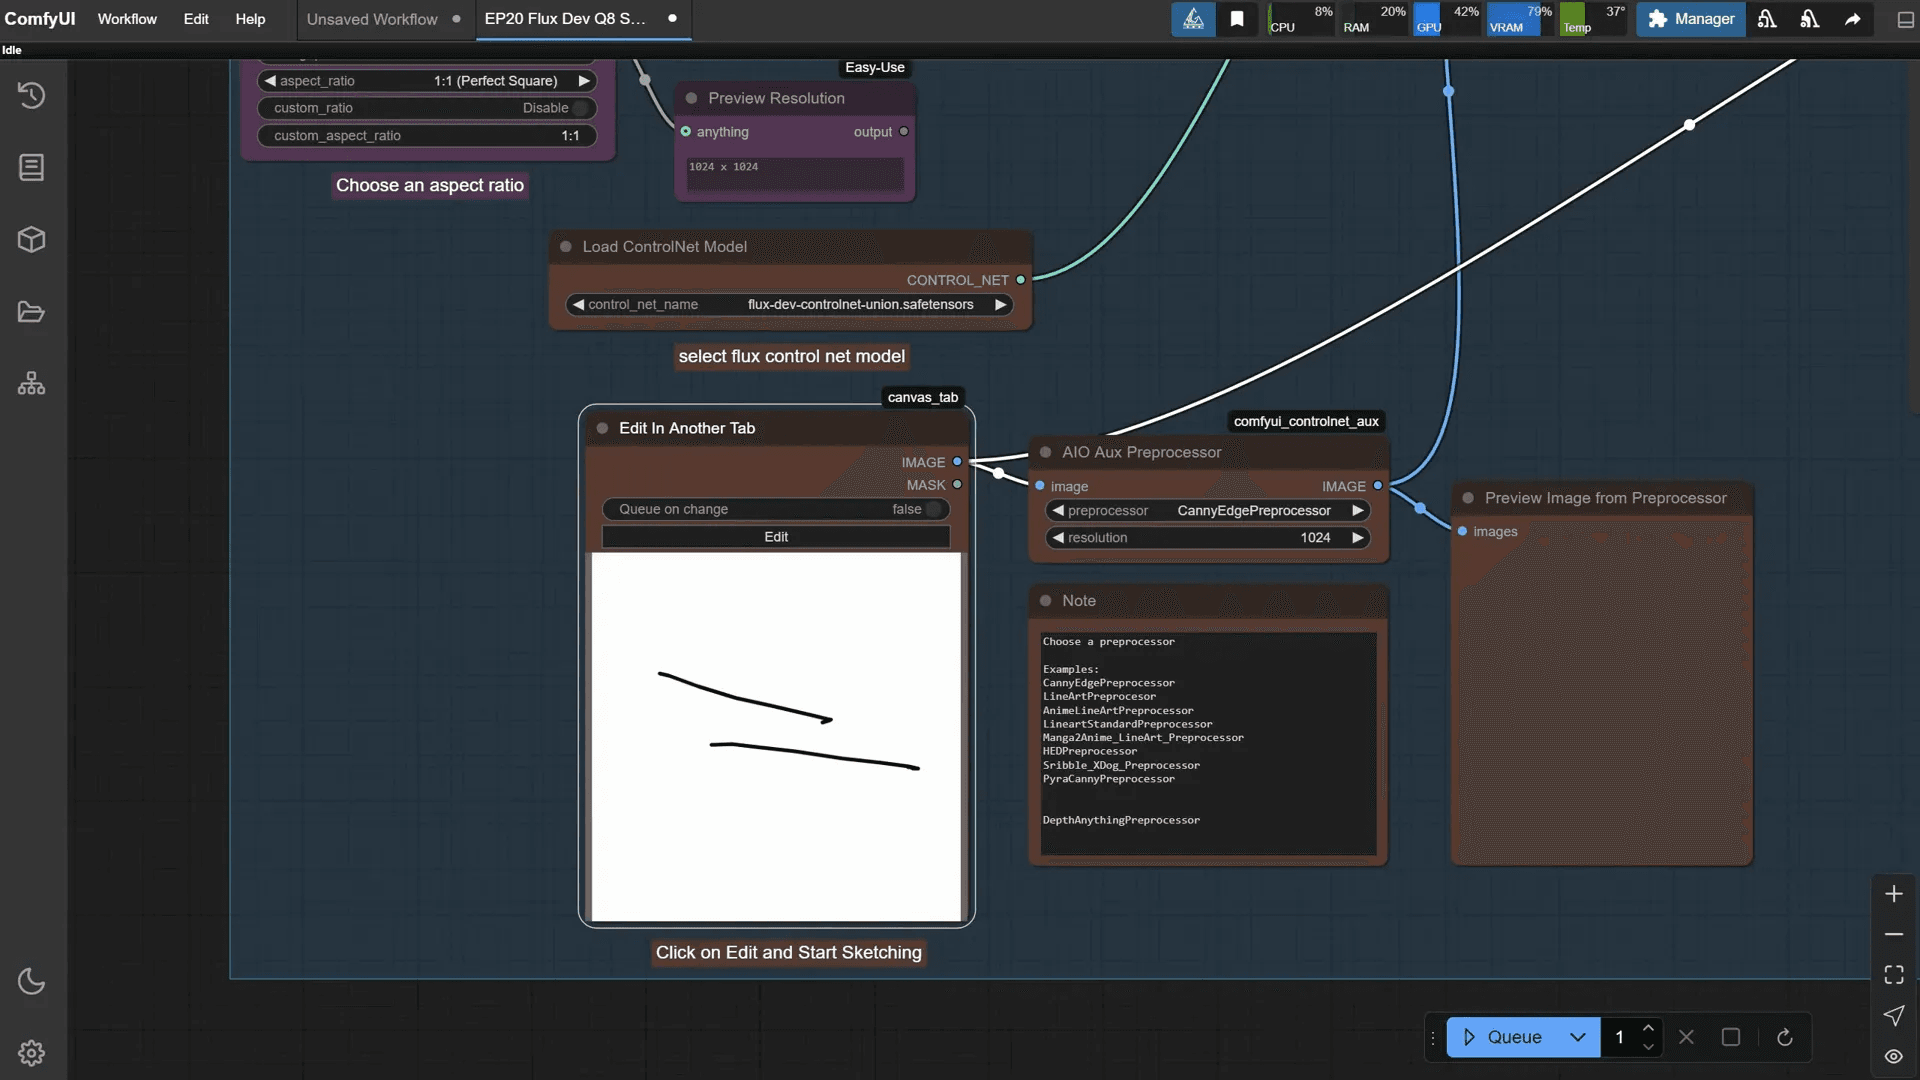Click the sketch canvas thumbnail
The image size is (1920, 1080).
click(x=776, y=736)
